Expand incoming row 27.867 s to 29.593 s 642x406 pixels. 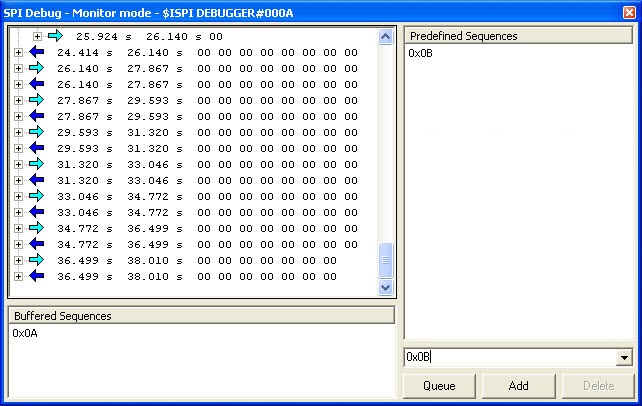point(18,116)
